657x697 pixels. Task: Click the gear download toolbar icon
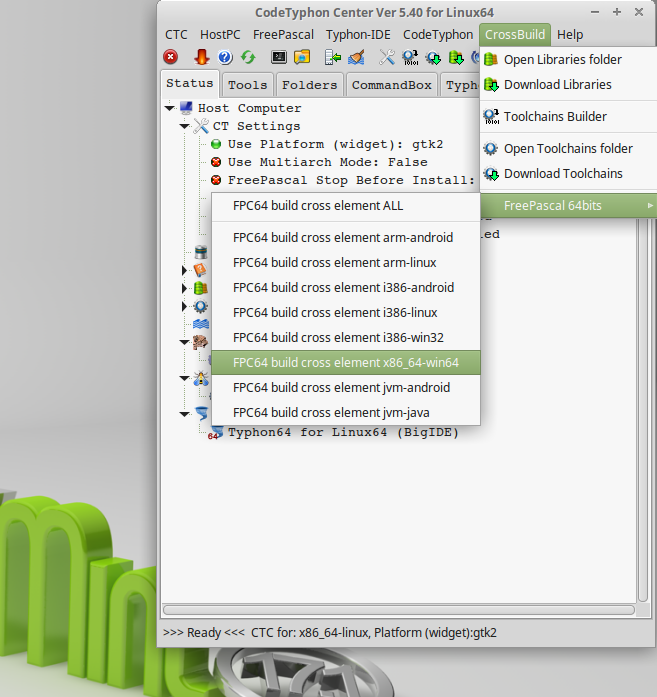tap(433, 57)
